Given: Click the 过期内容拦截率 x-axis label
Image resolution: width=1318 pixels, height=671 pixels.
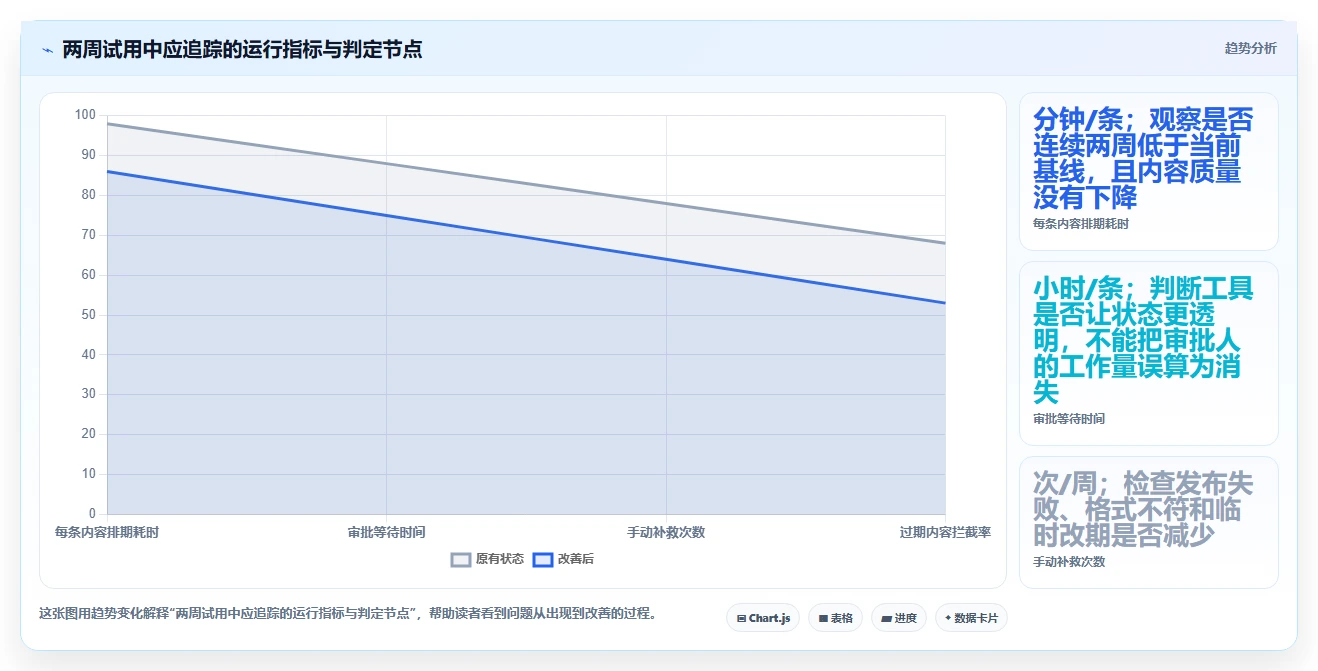Looking at the screenshot, I should pyautogui.click(x=945, y=533).
